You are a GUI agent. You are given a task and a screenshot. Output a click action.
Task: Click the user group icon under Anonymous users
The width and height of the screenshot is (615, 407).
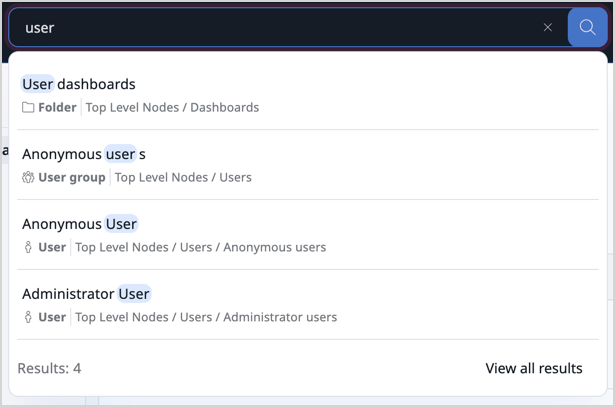tap(28, 177)
